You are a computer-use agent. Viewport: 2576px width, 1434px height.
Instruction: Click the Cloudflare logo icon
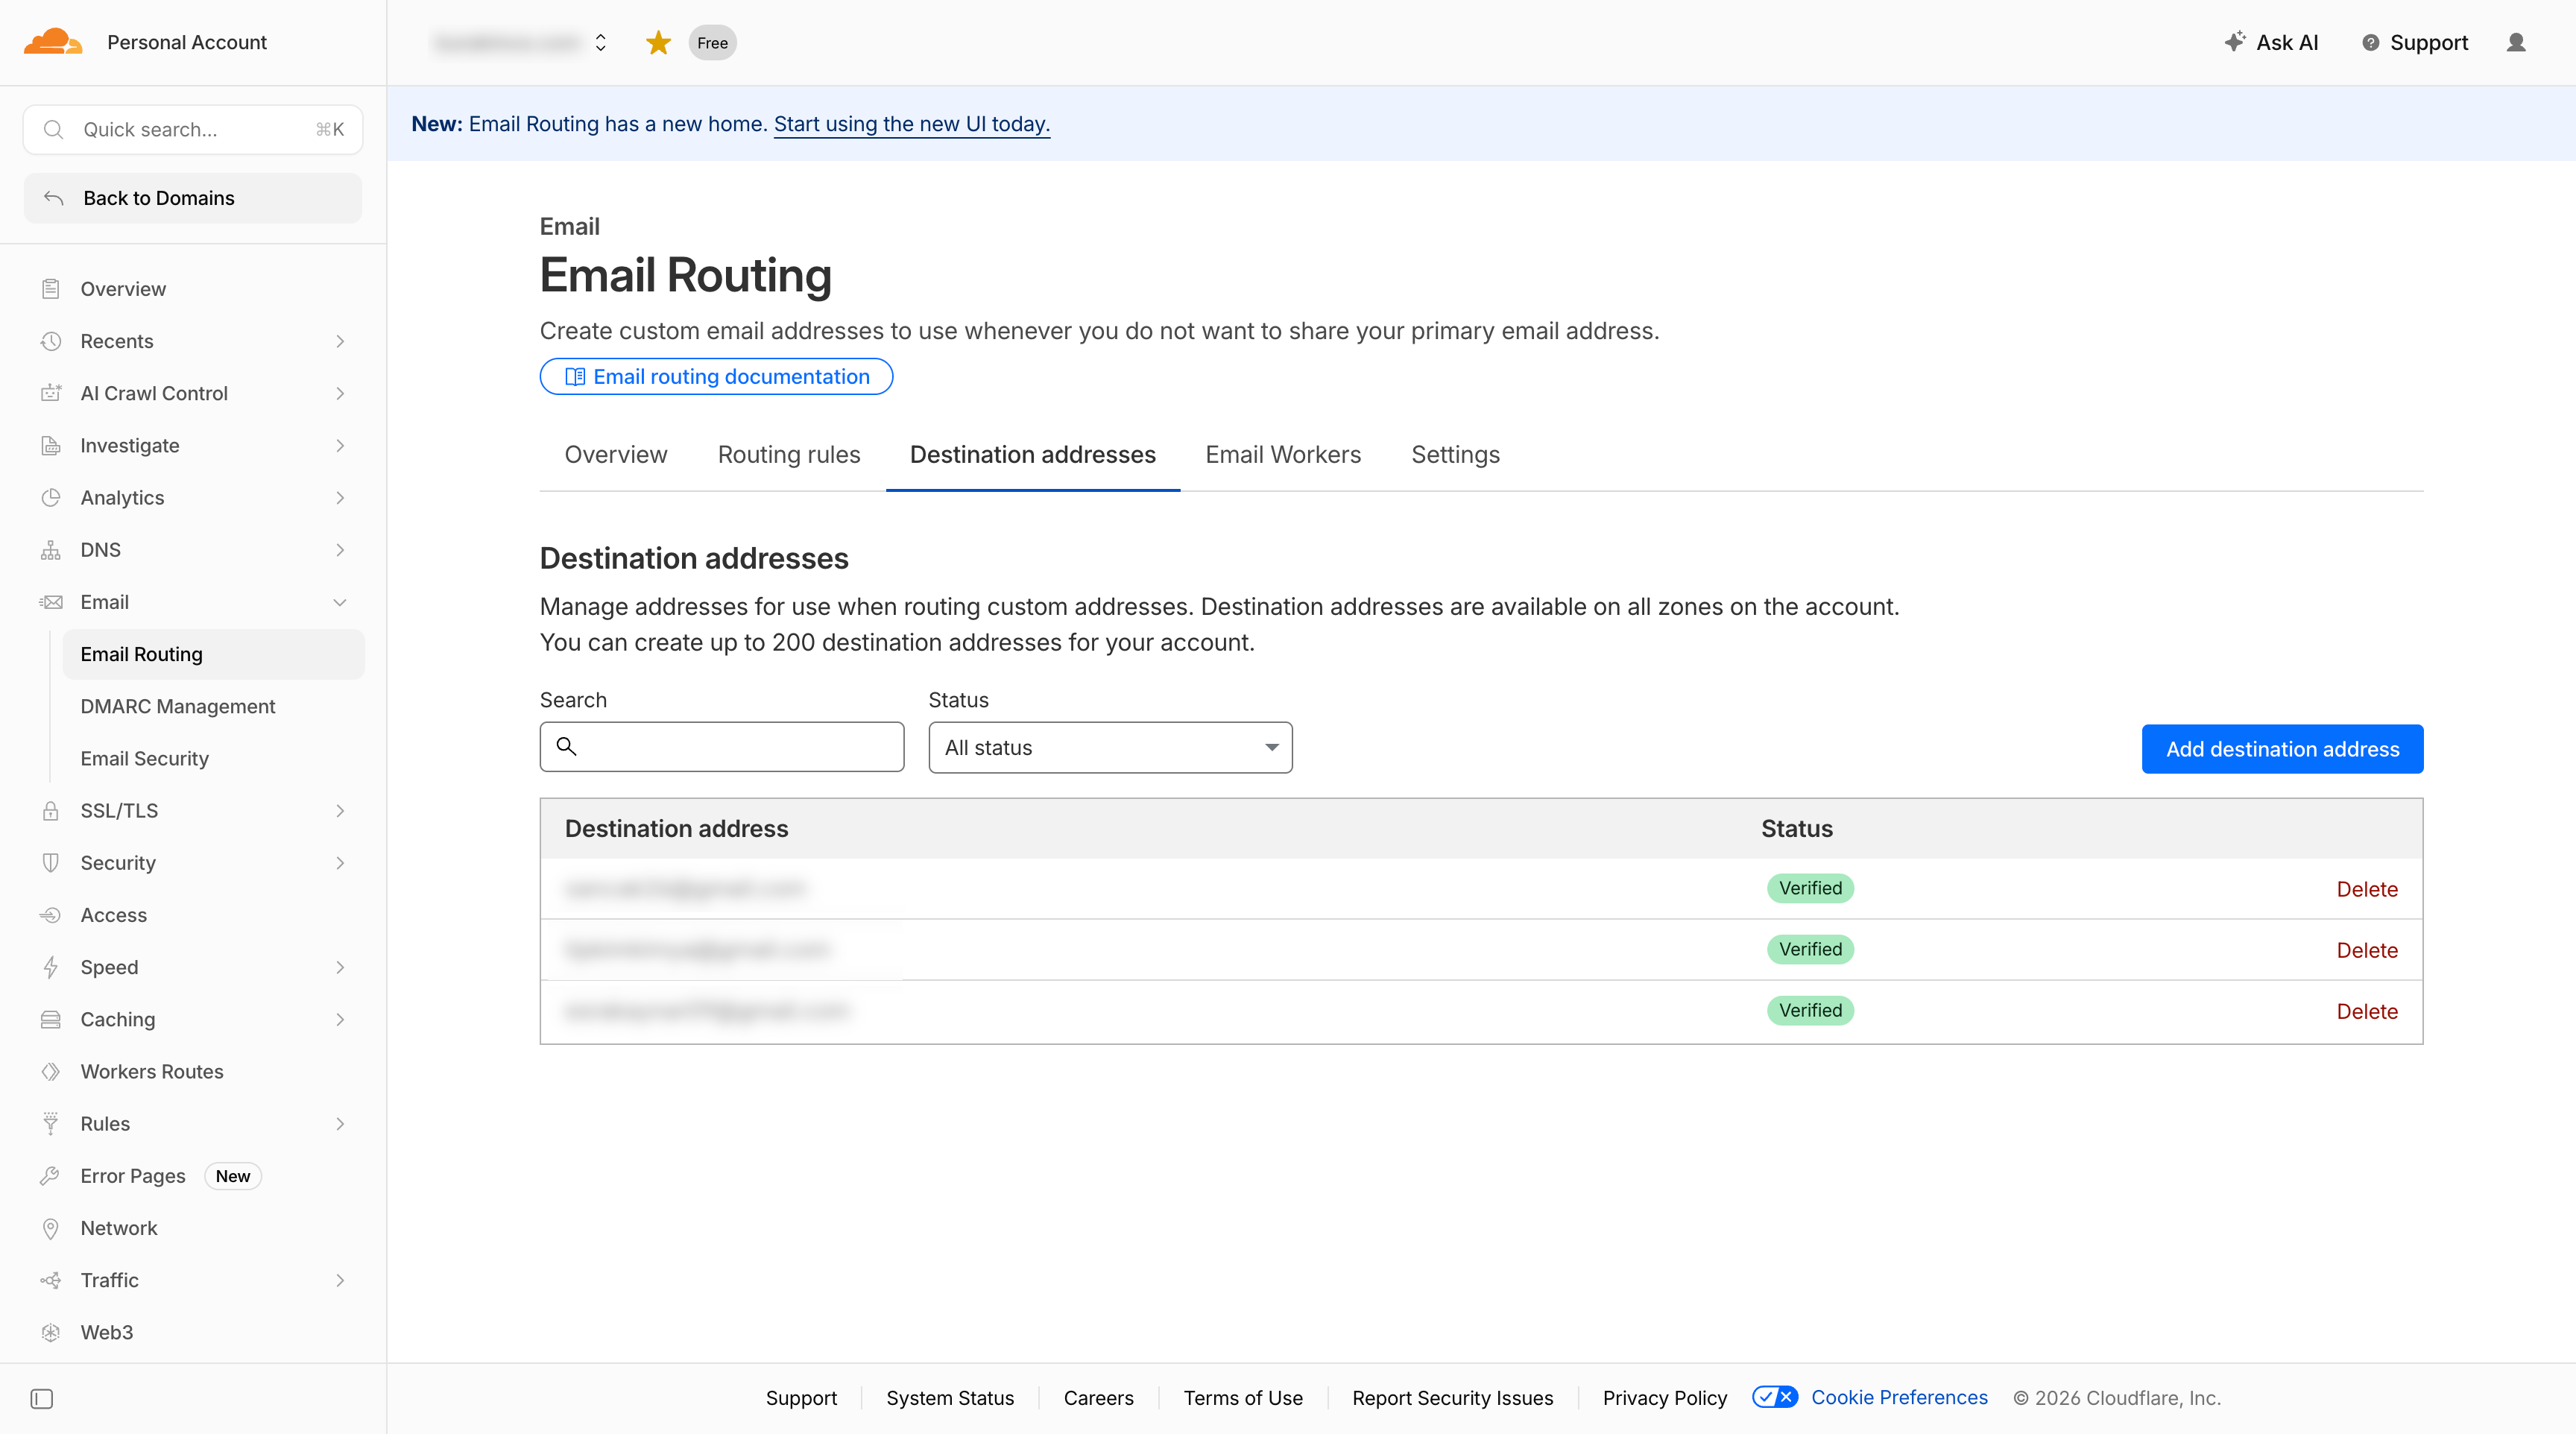(x=53, y=42)
